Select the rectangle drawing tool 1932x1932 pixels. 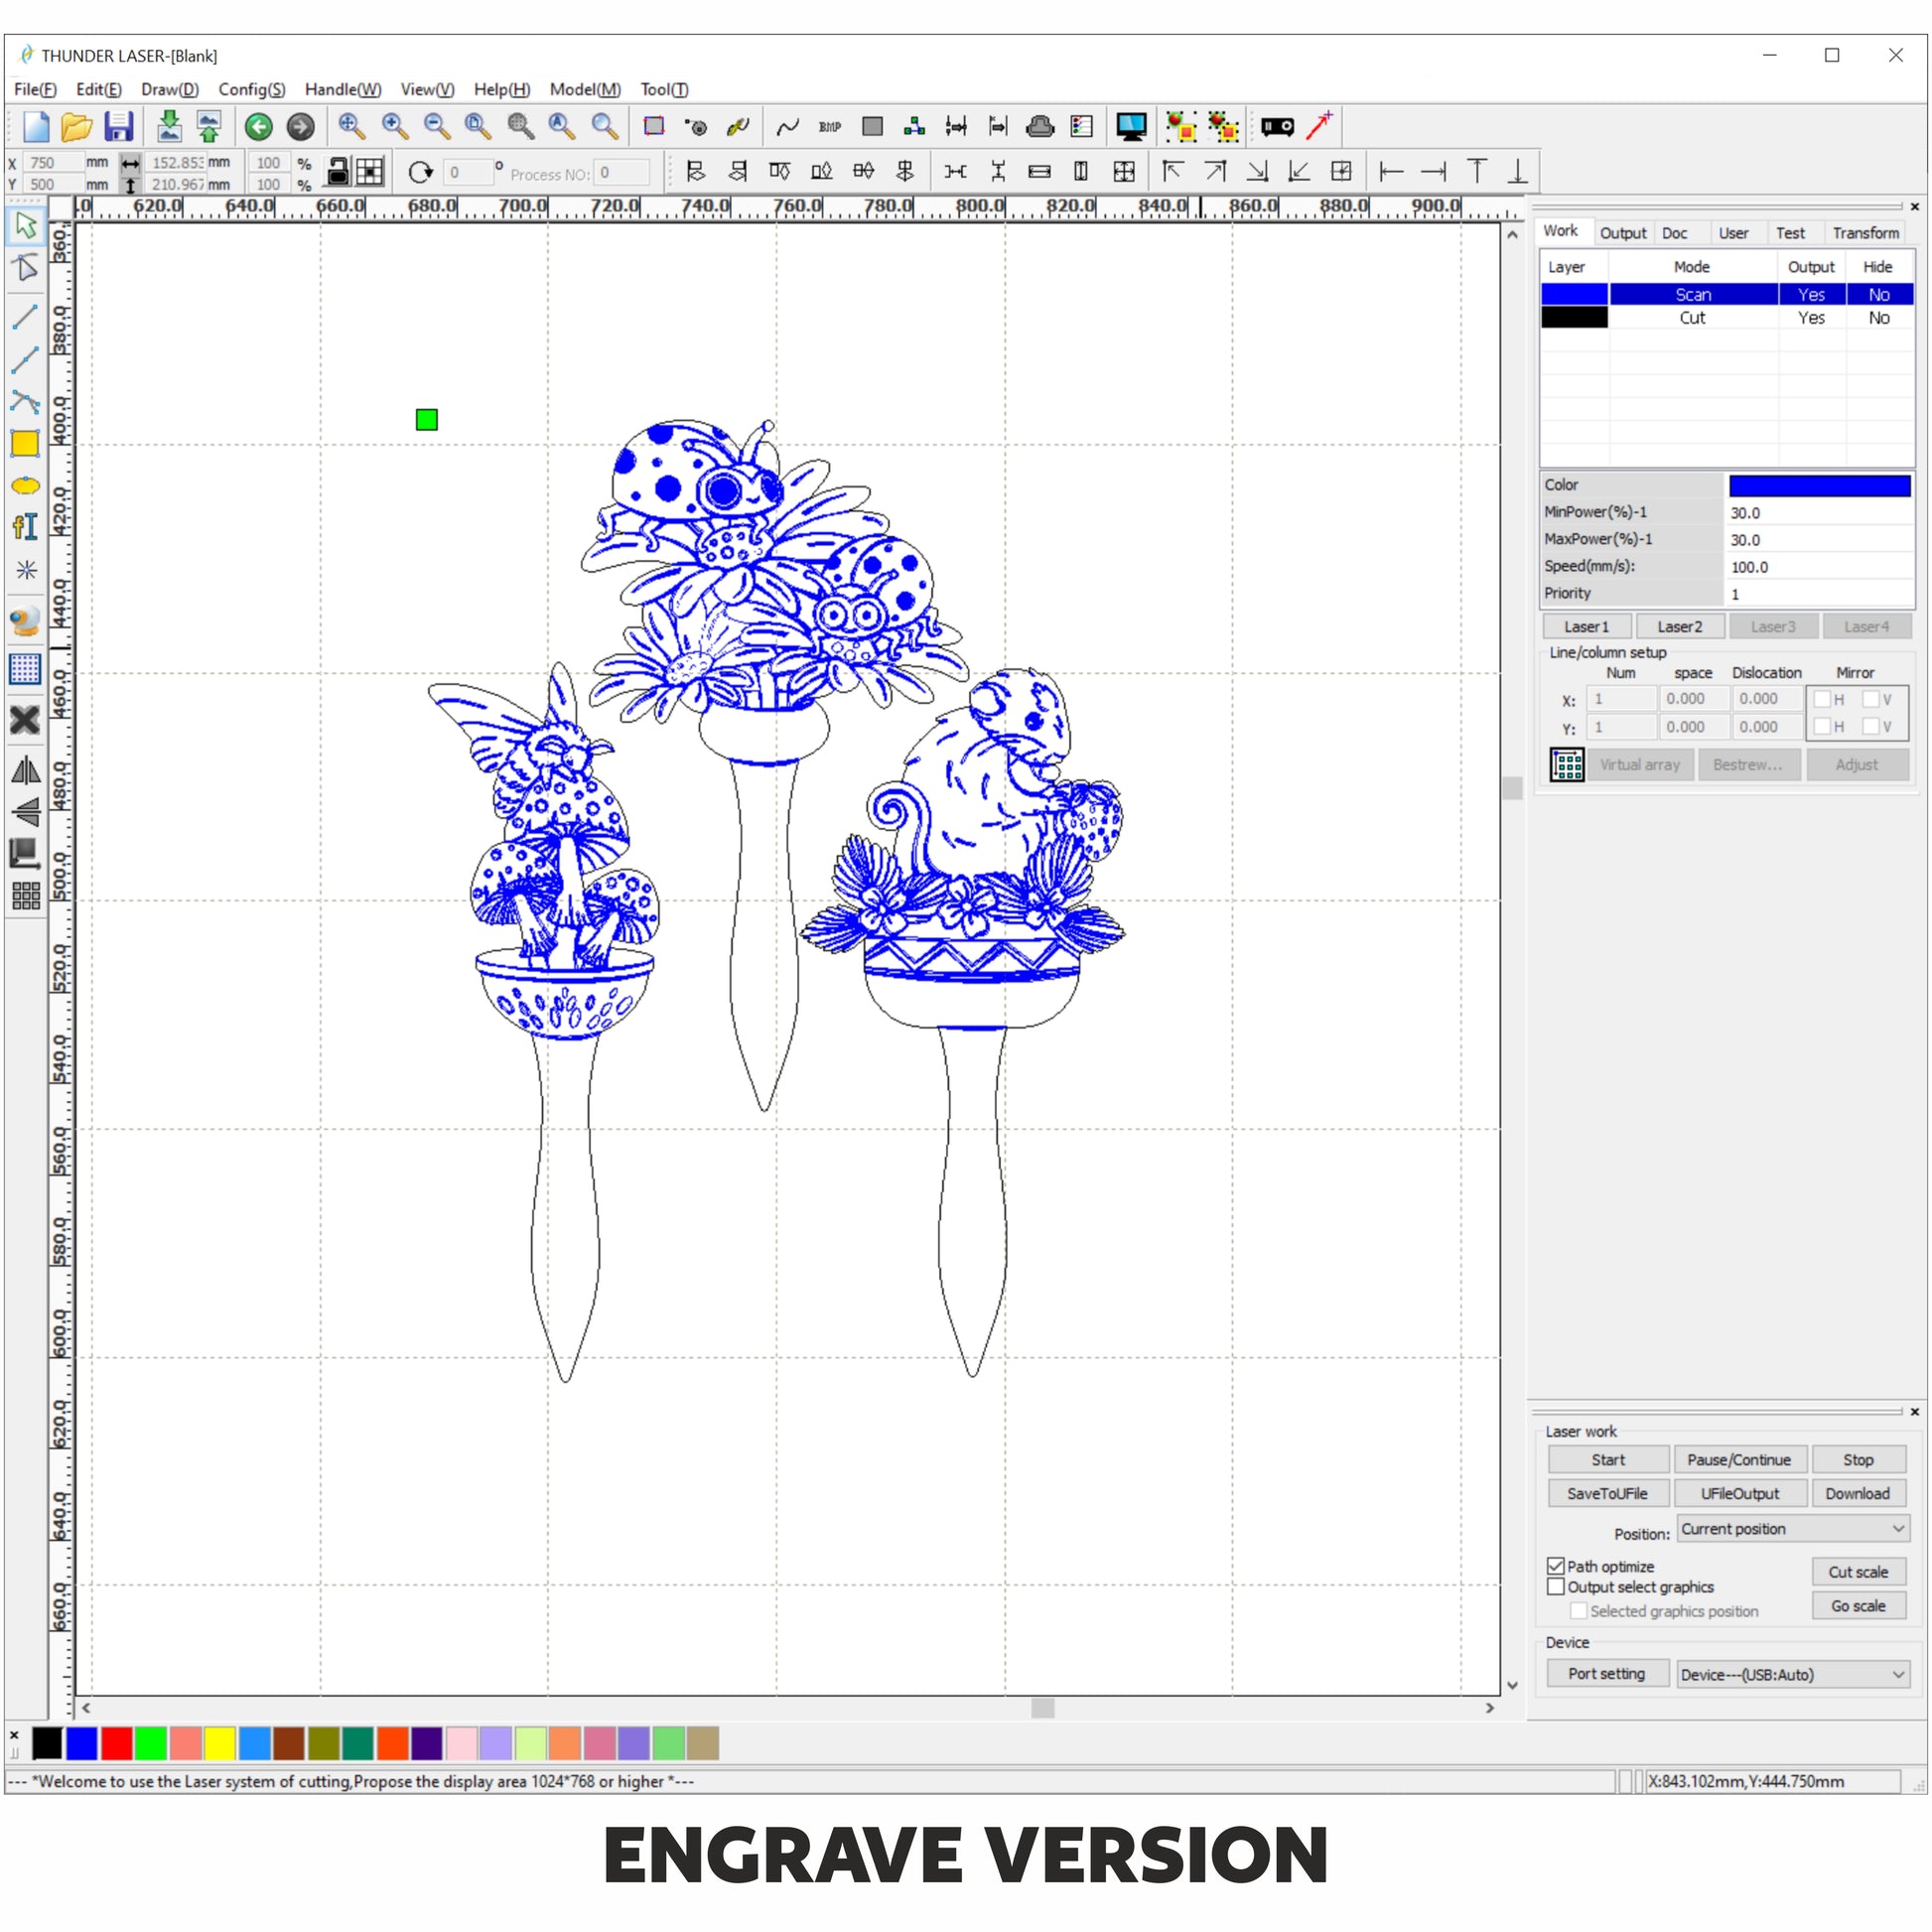click(x=25, y=443)
